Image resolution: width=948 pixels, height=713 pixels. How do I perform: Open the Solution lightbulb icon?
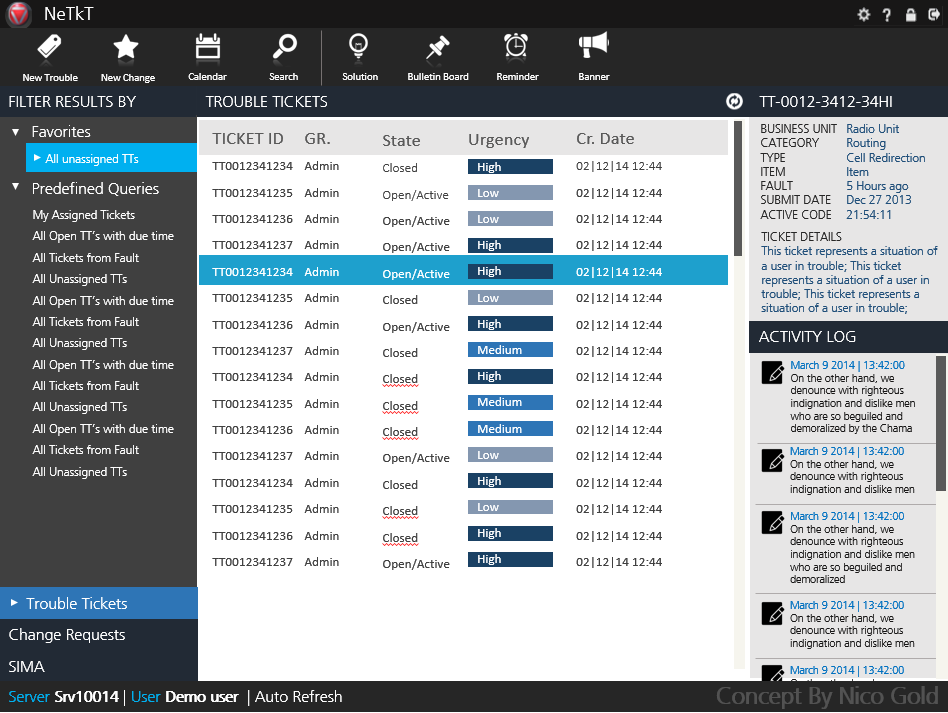(x=359, y=47)
